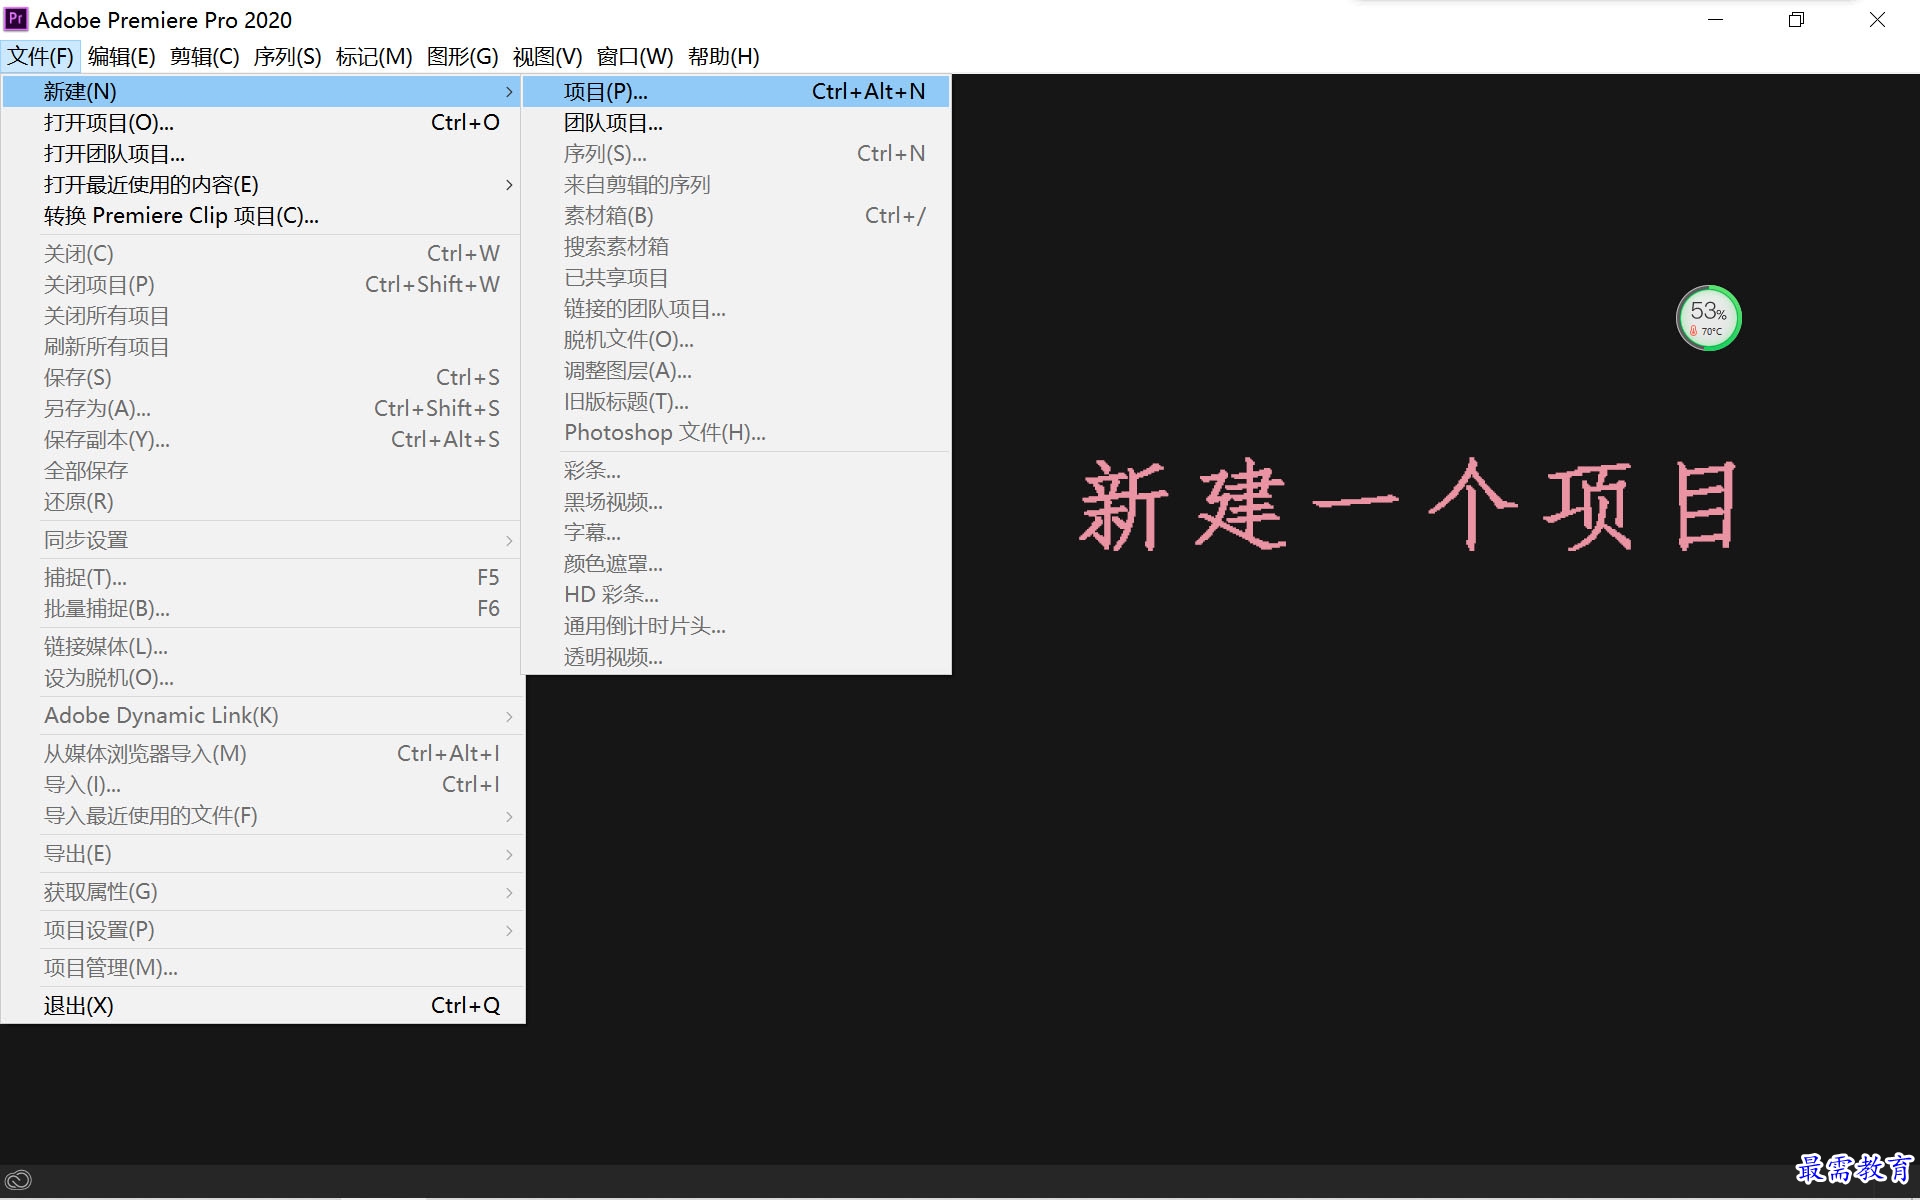Click 设为脱机(O)... in File menu
1920x1200 pixels.
(262, 677)
